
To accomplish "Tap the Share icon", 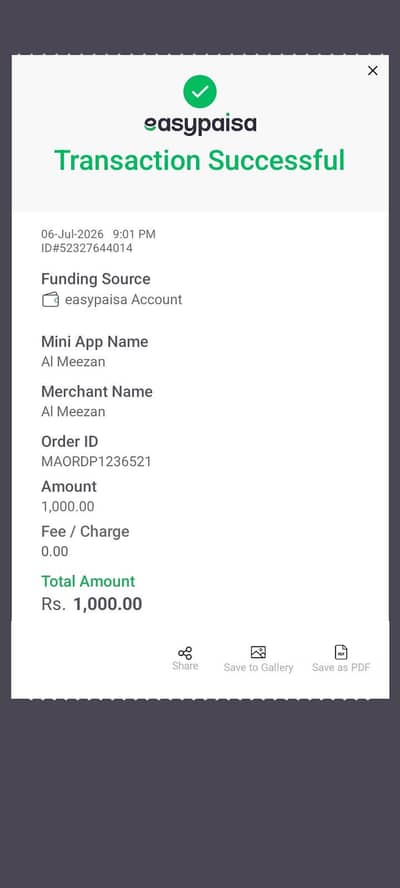I will click(185, 653).
